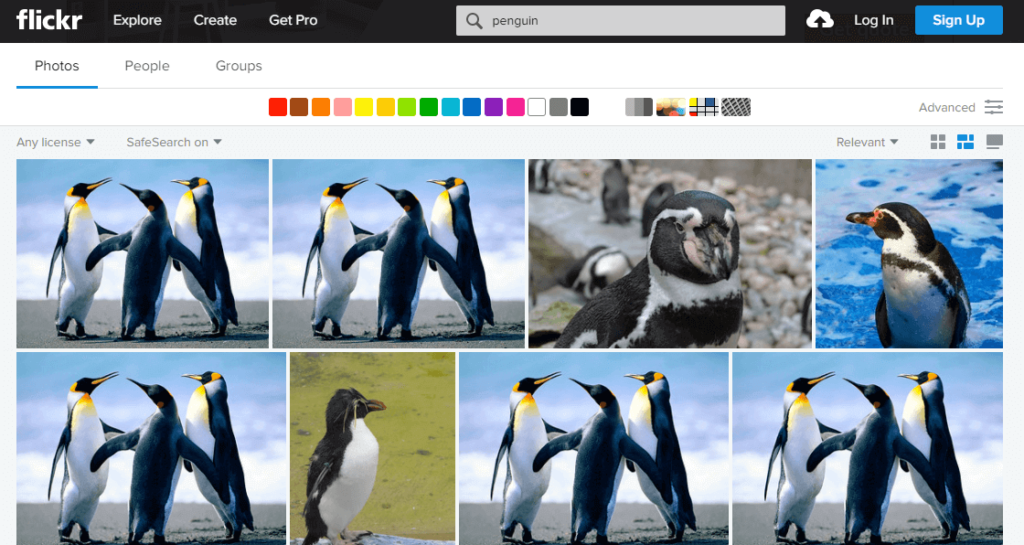This screenshot has width=1024, height=545.
Task: Click the Advanced search link
Action: click(x=947, y=108)
